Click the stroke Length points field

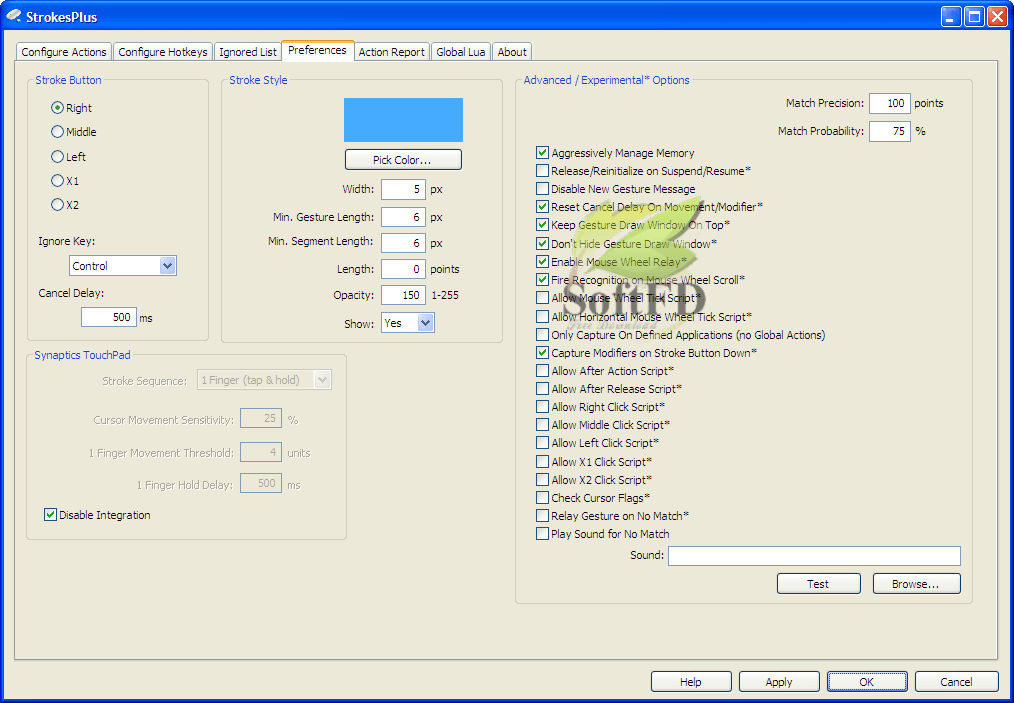(403, 269)
